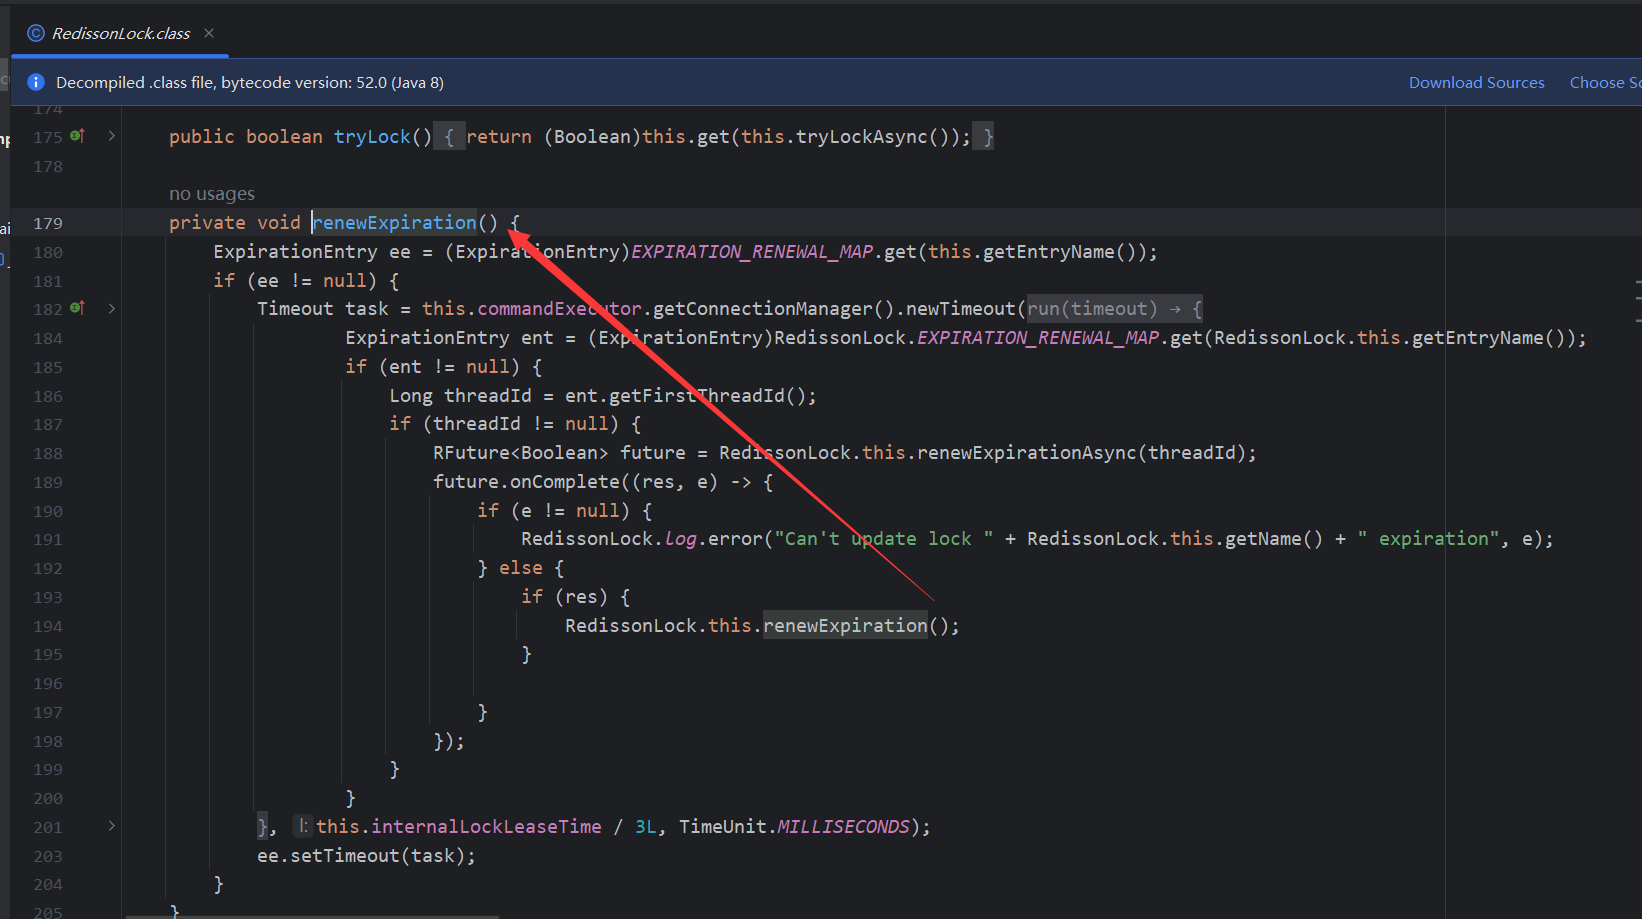The width and height of the screenshot is (1642, 919).
Task: Toggle the fold arrow at line 201
Action: [112, 826]
